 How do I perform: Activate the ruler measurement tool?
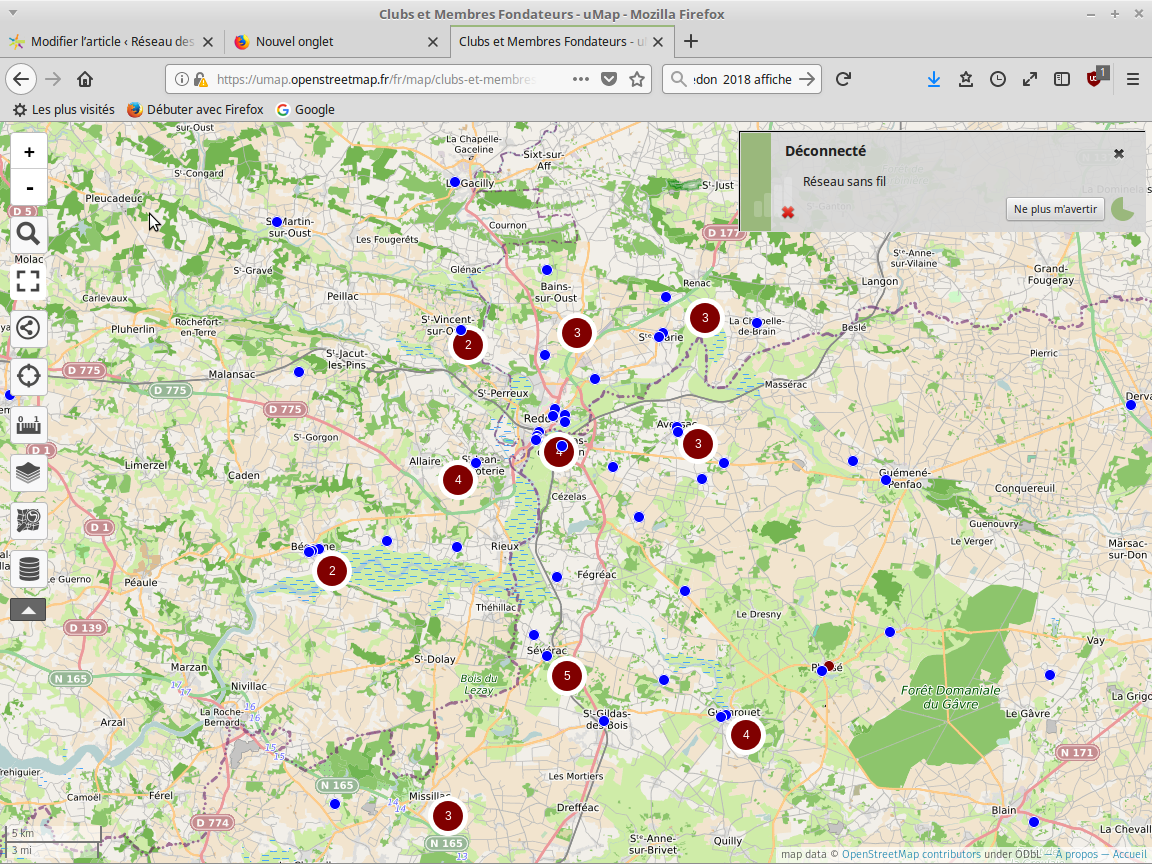click(29, 424)
